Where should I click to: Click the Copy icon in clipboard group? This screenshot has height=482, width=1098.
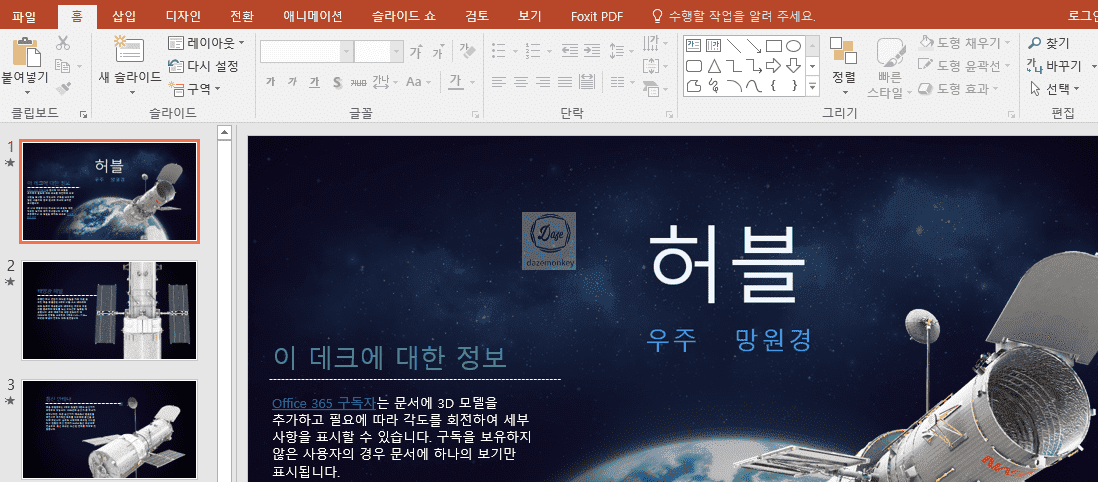pyautogui.click(x=62, y=66)
